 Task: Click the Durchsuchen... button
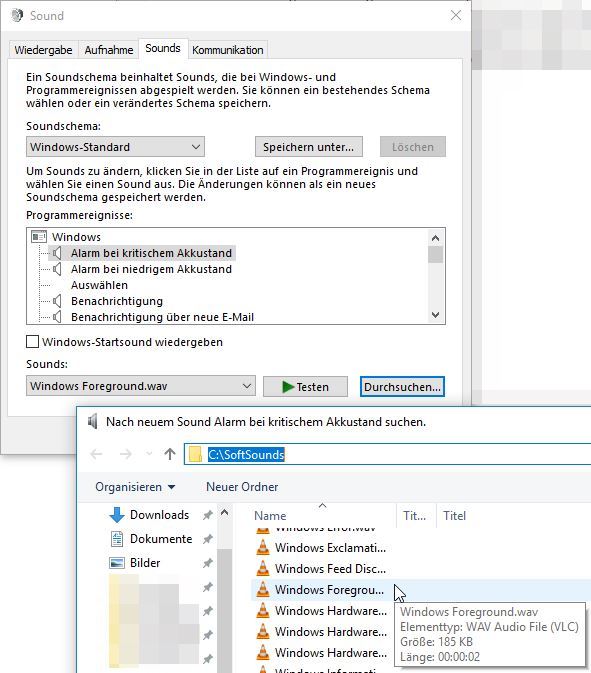click(402, 386)
